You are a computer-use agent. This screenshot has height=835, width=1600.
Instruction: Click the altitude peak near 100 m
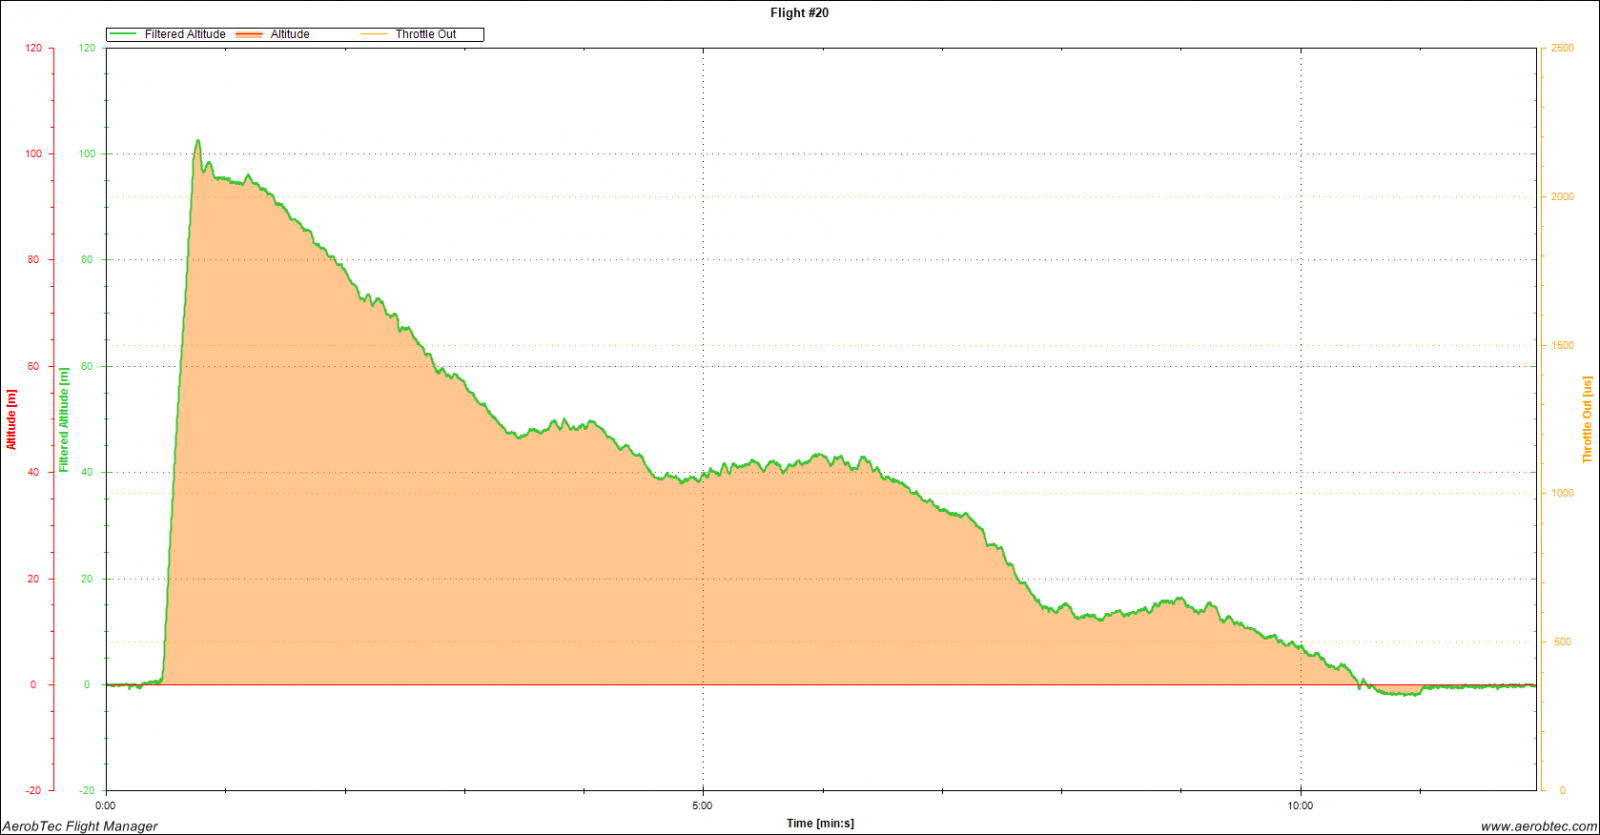click(197, 141)
